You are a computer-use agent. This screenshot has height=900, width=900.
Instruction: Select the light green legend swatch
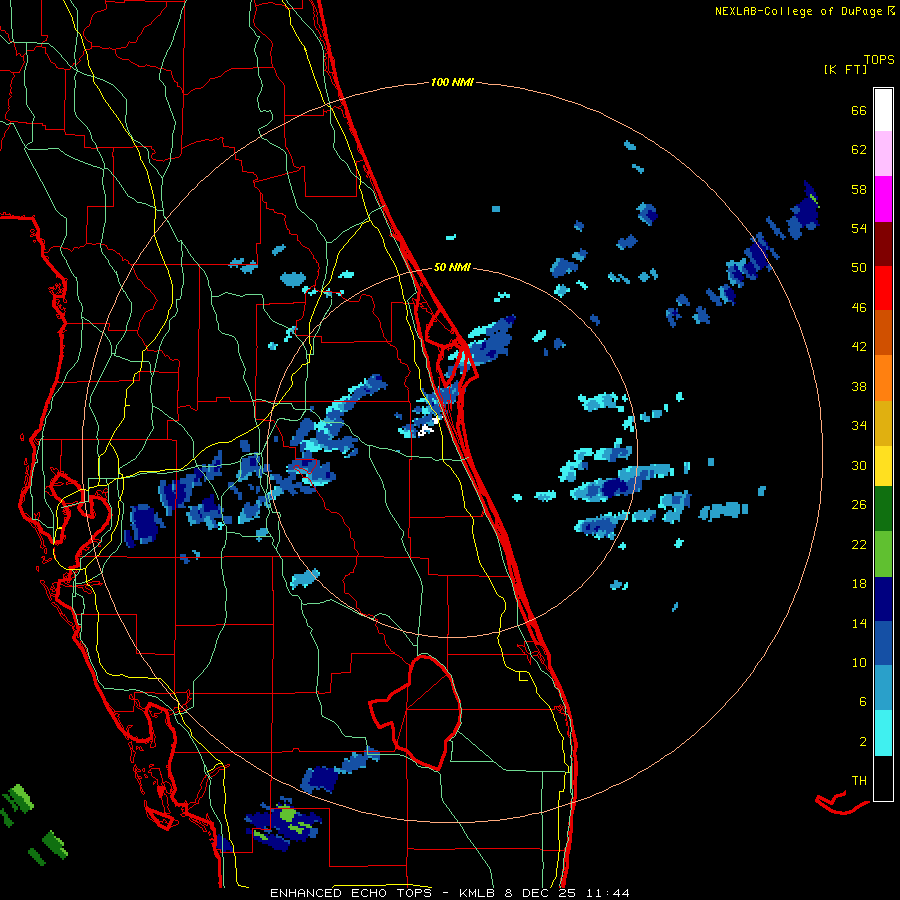pyautogui.click(x=883, y=553)
